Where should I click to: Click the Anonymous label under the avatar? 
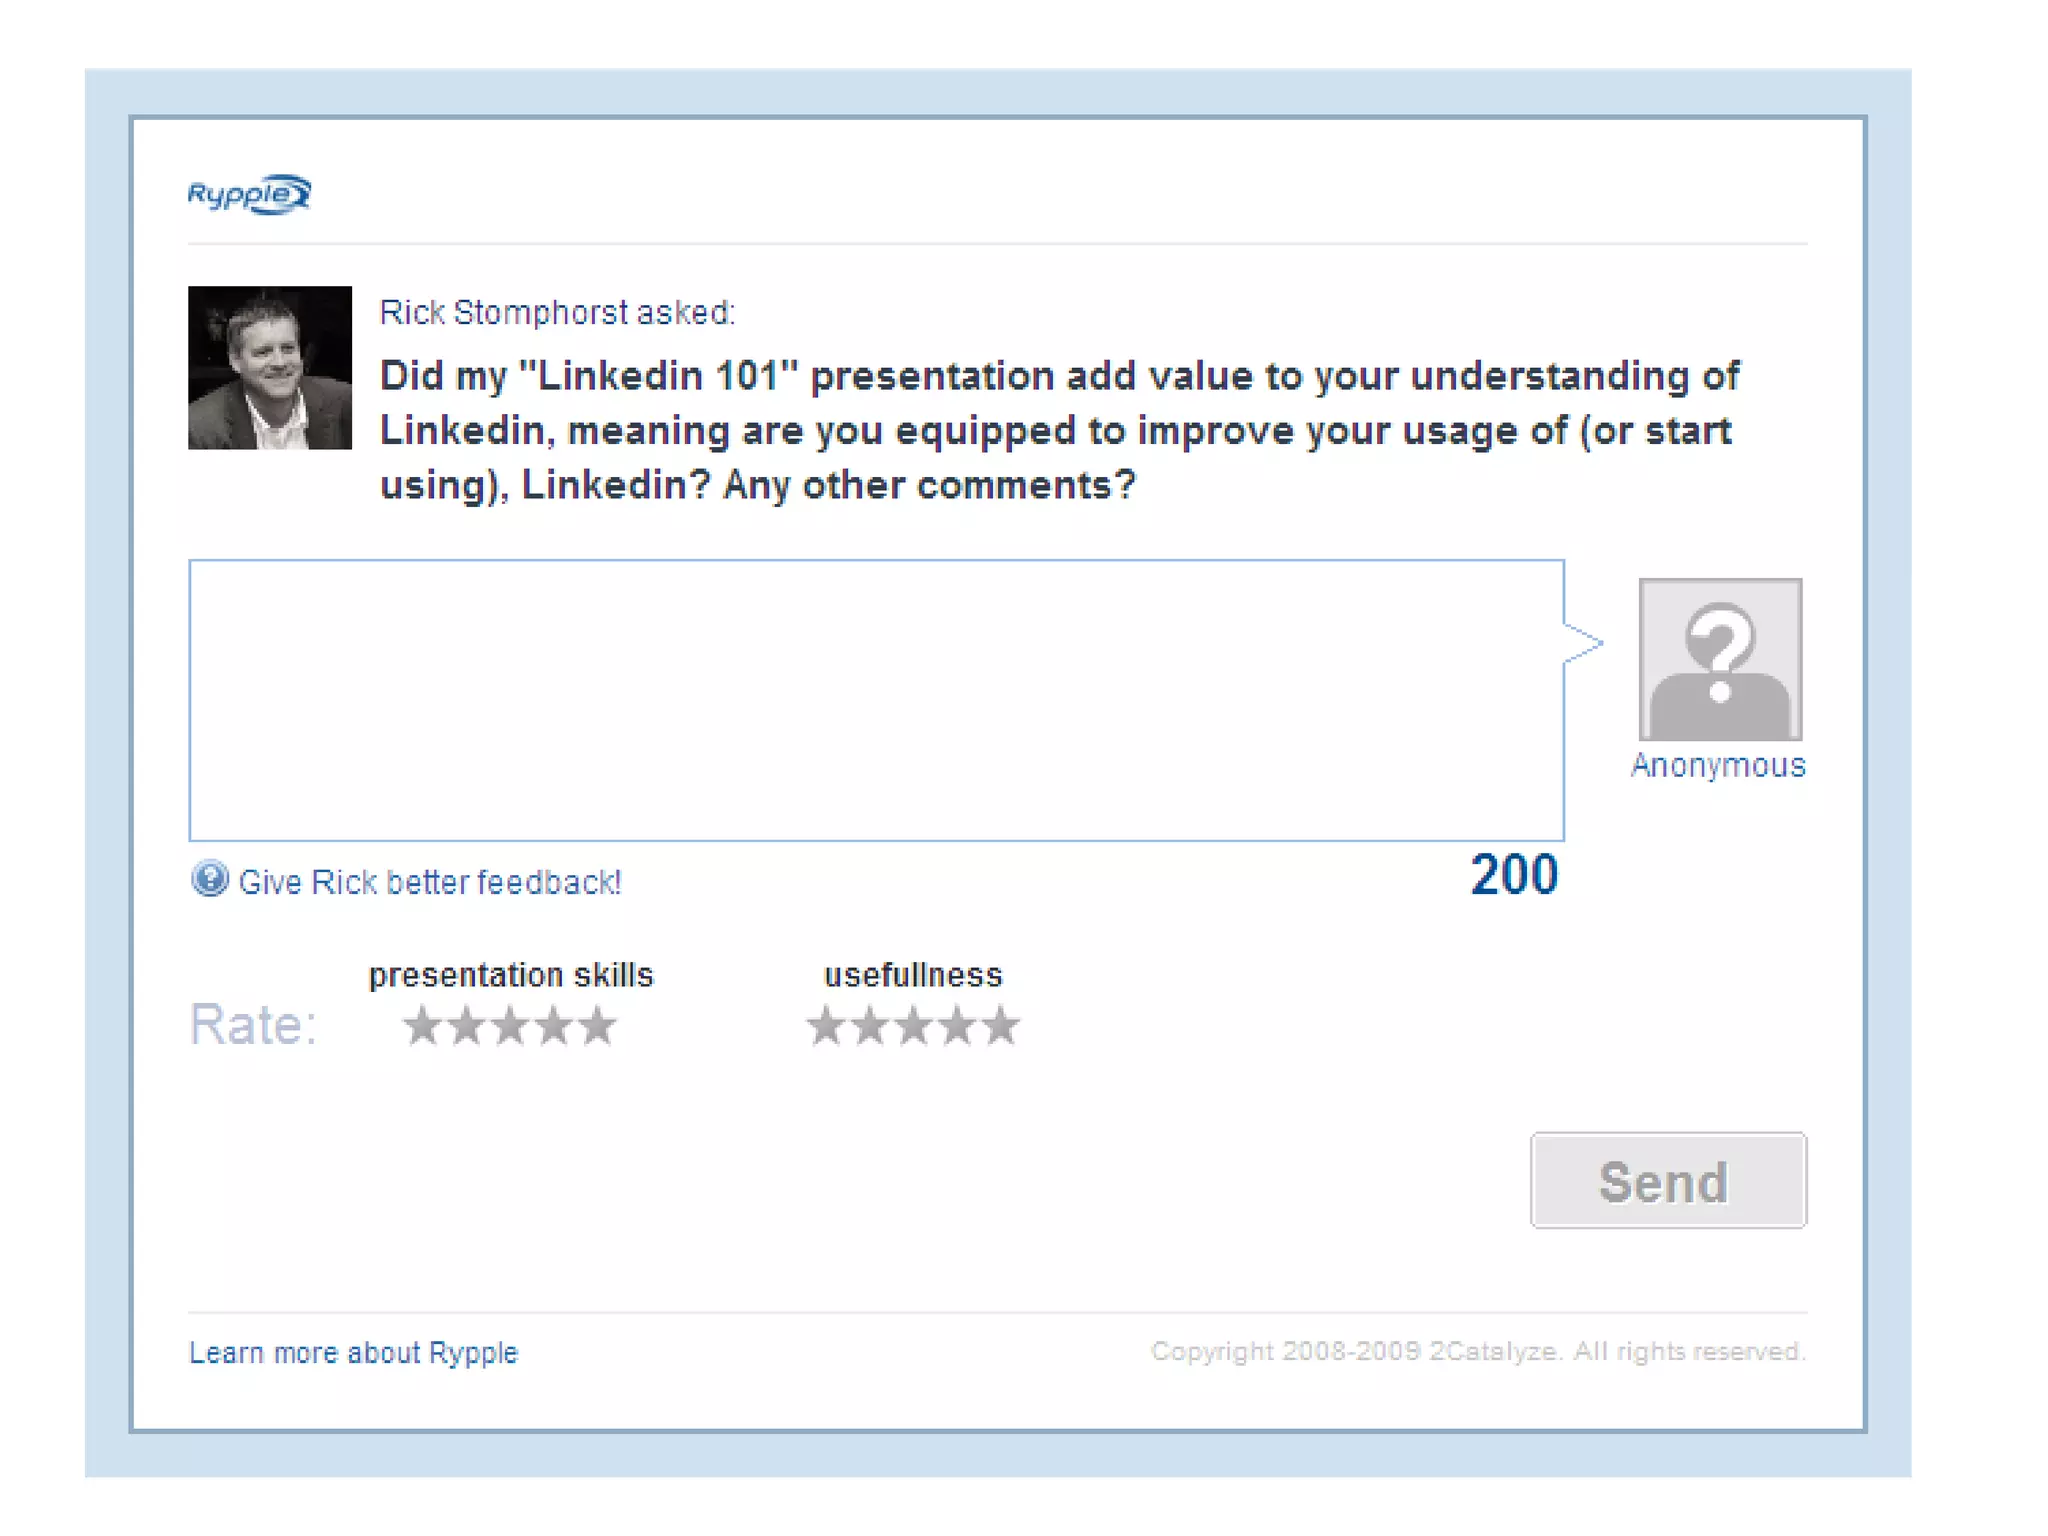[1718, 765]
